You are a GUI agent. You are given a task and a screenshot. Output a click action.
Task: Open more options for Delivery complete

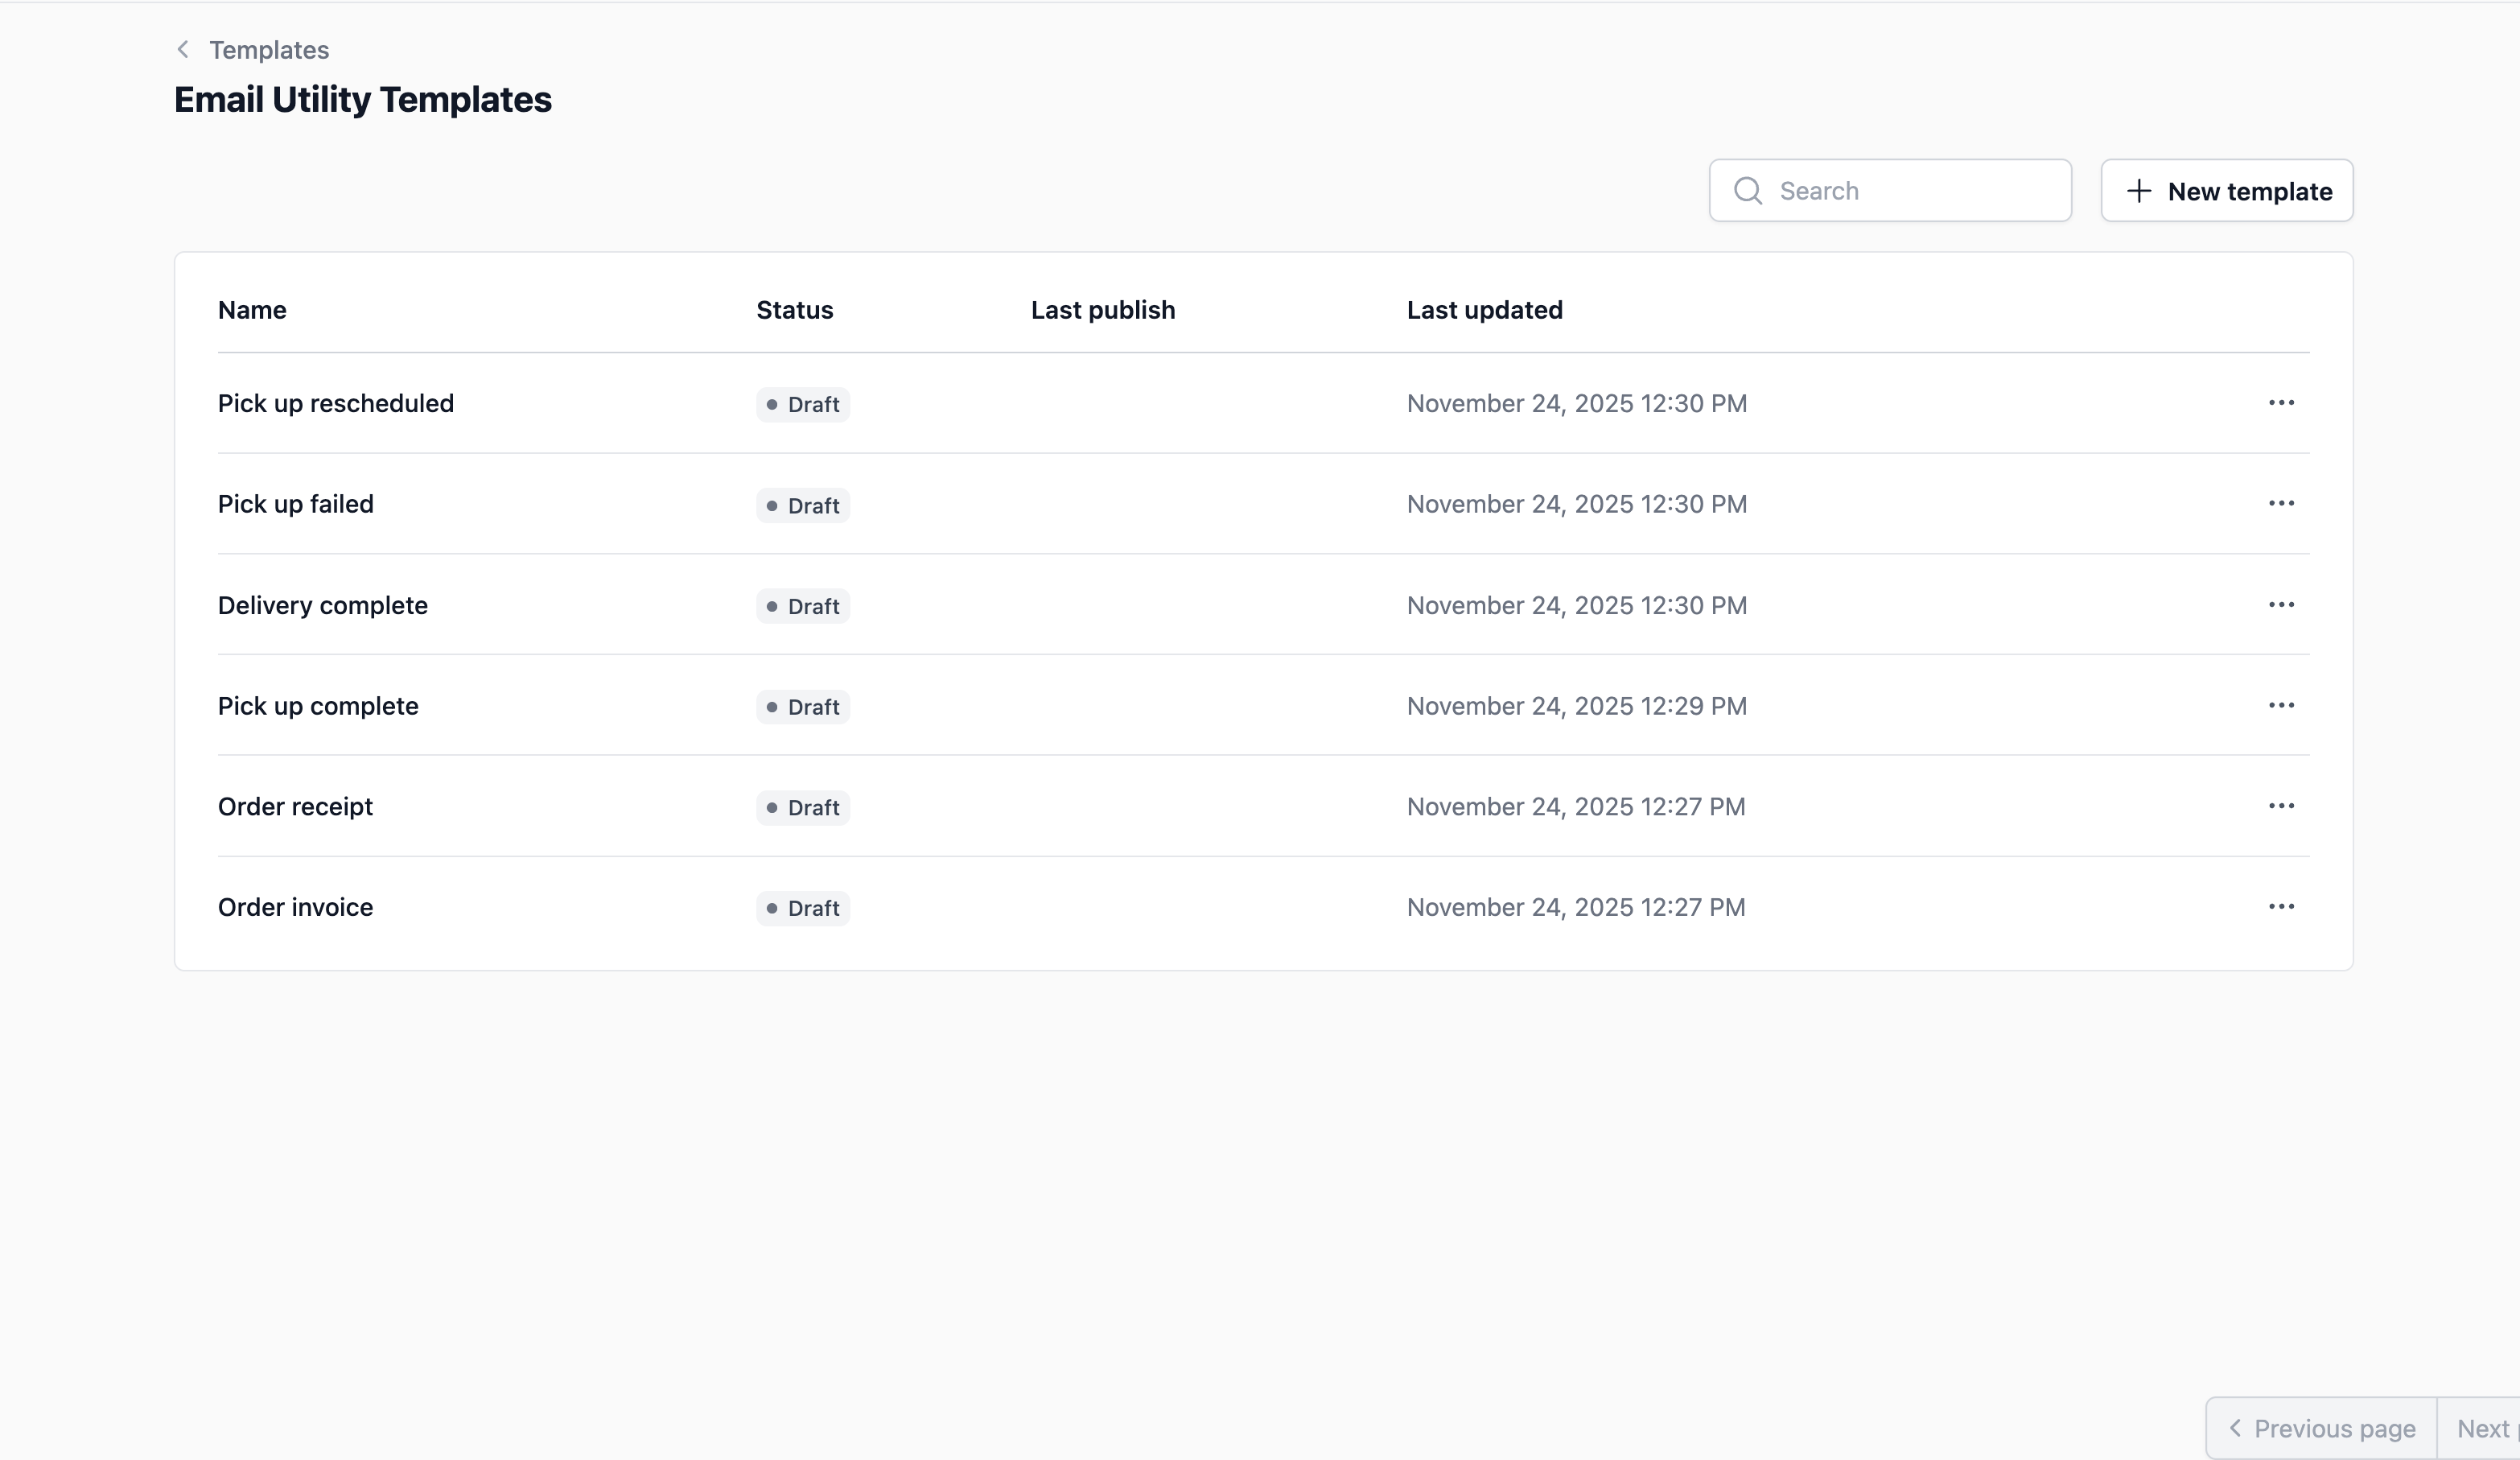pos(2281,605)
